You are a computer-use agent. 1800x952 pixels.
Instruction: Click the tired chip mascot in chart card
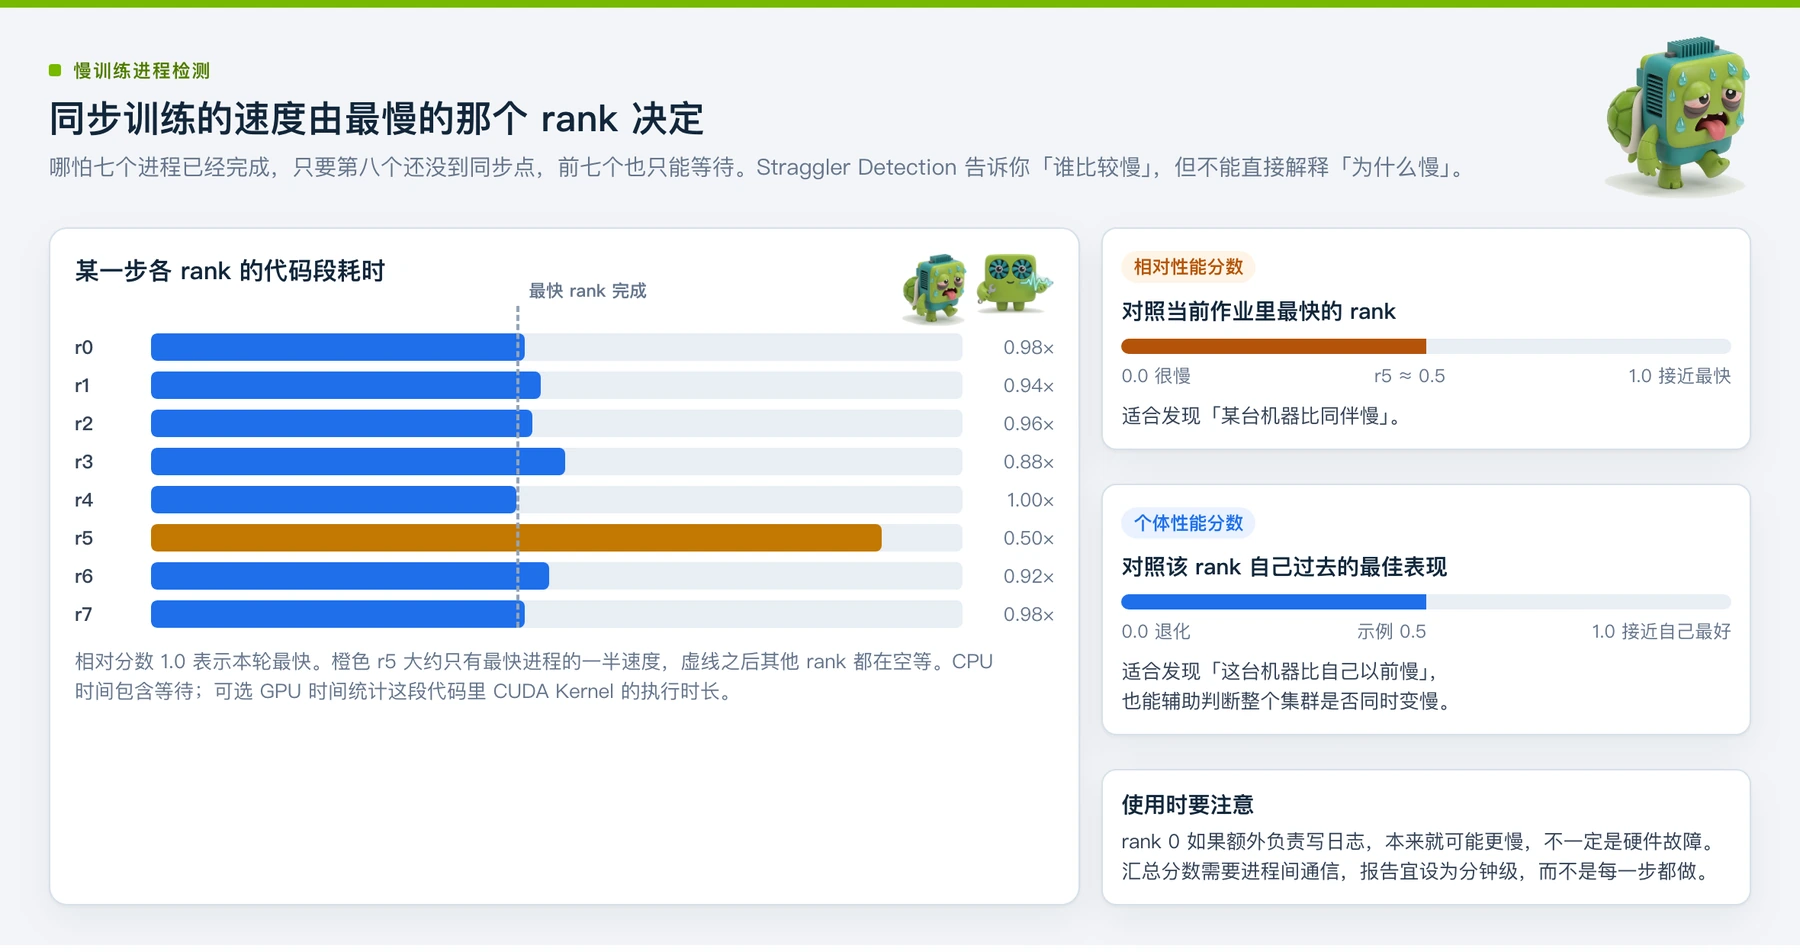click(935, 288)
